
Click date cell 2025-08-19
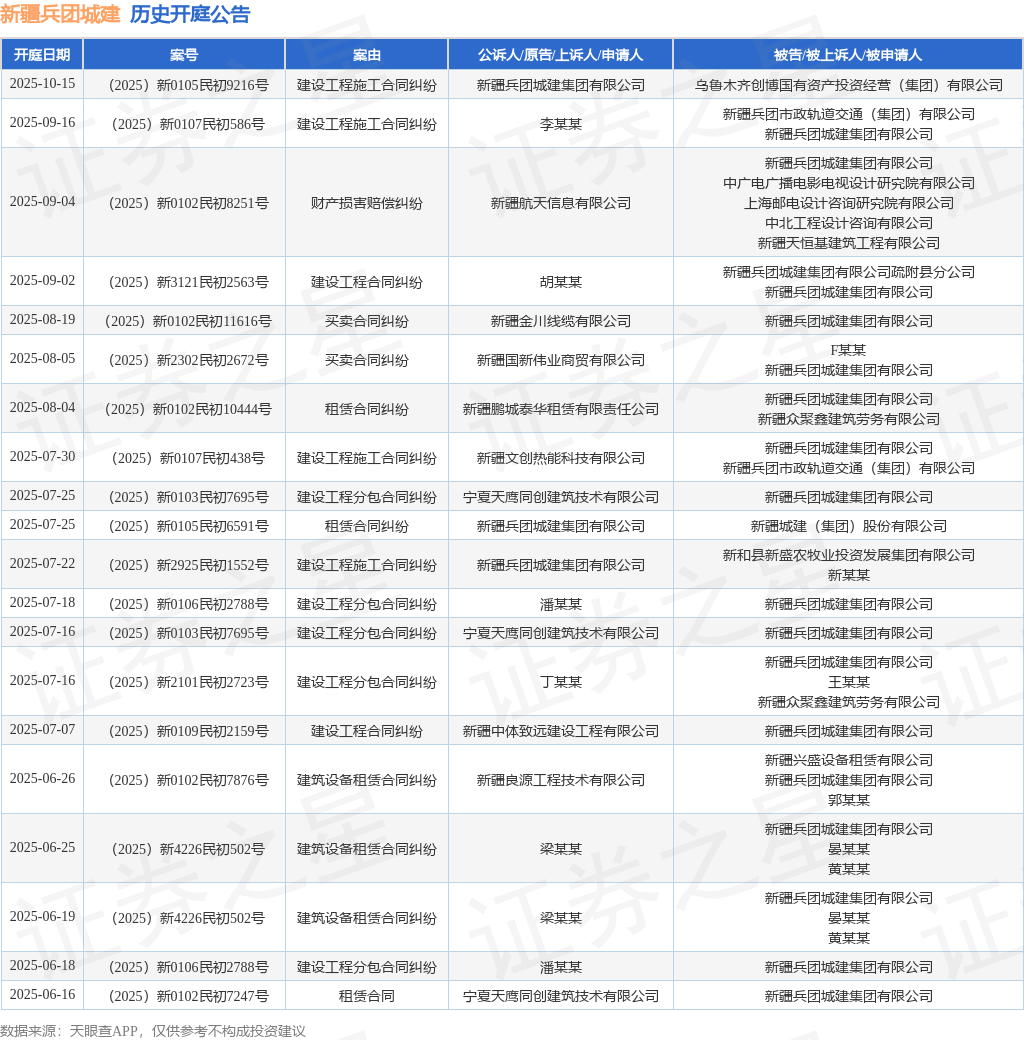[42, 320]
